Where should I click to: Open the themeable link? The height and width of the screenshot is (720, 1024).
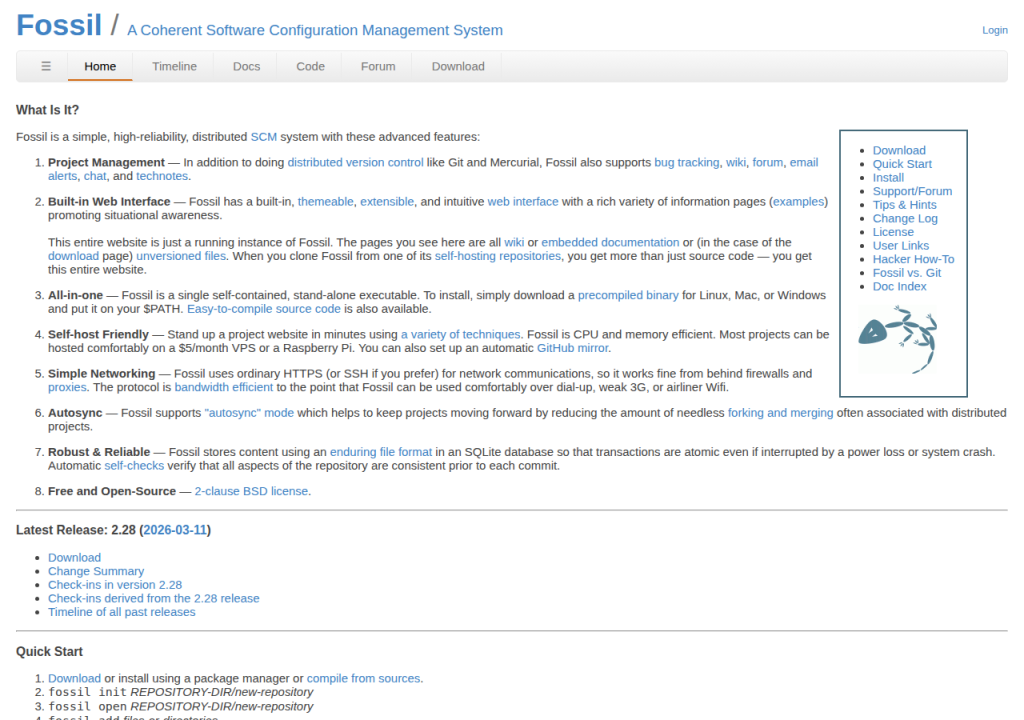click(325, 201)
